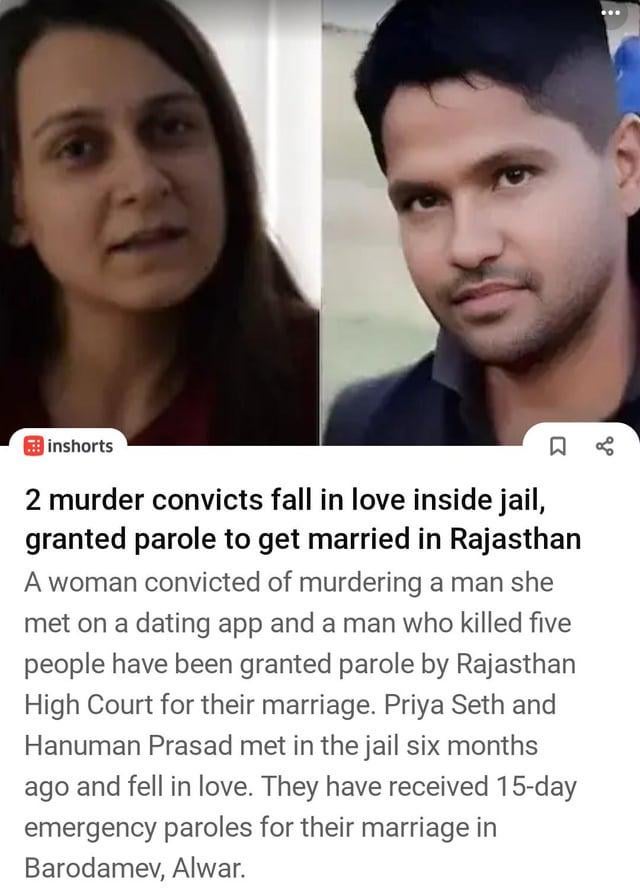The height and width of the screenshot is (890, 640).
Task: Tap the red inshorts logo icon
Action: [x=33, y=446]
